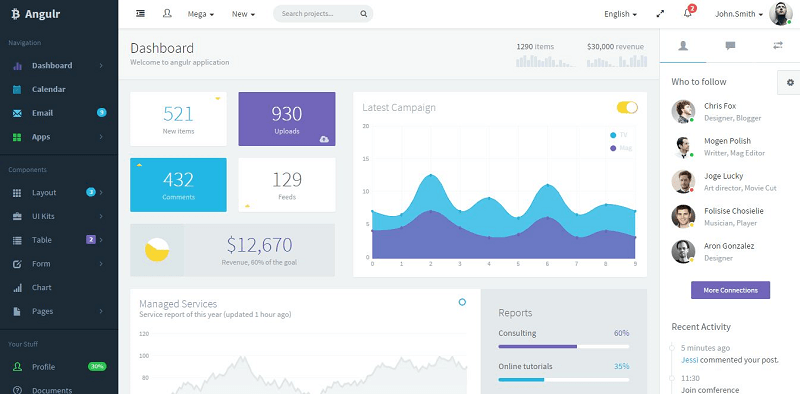Viewport: 800px width, 394px height.
Task: Click the 30% Profile badge
Action: (x=97, y=366)
